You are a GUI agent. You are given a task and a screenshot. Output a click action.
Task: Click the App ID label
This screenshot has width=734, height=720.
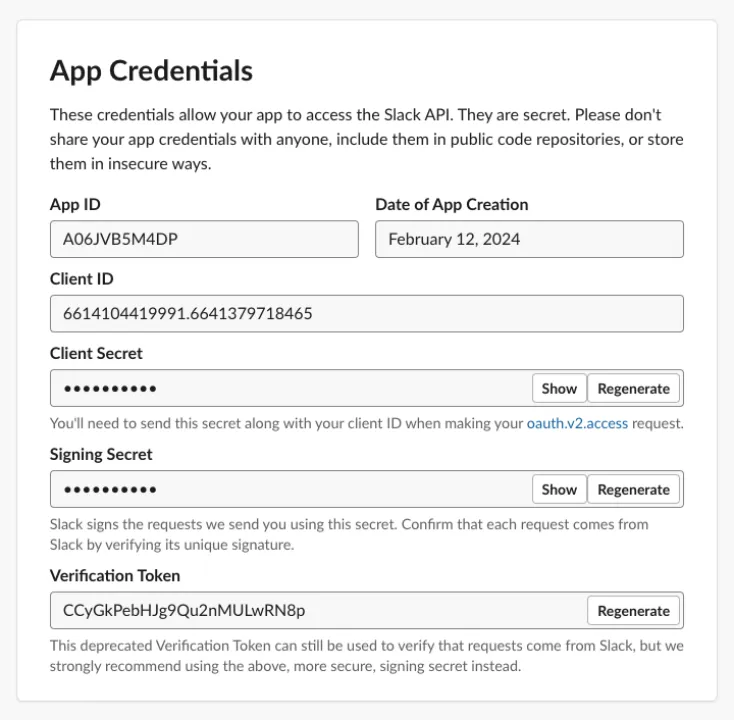[75, 205]
